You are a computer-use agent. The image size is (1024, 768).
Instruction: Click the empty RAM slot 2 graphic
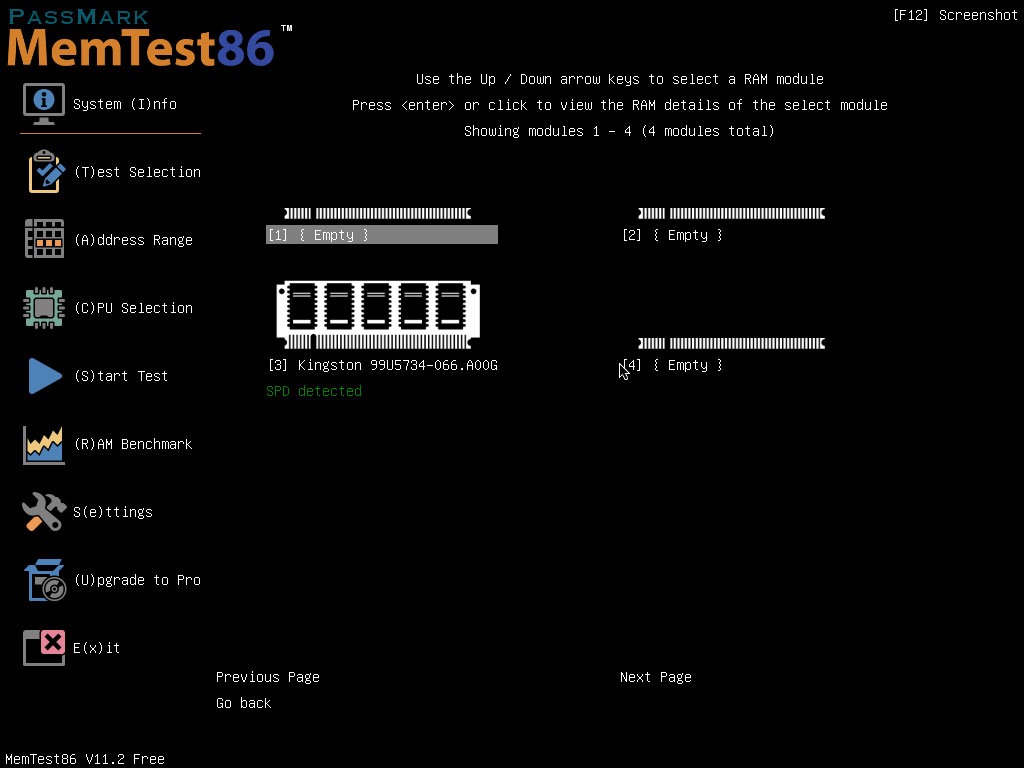click(731, 214)
